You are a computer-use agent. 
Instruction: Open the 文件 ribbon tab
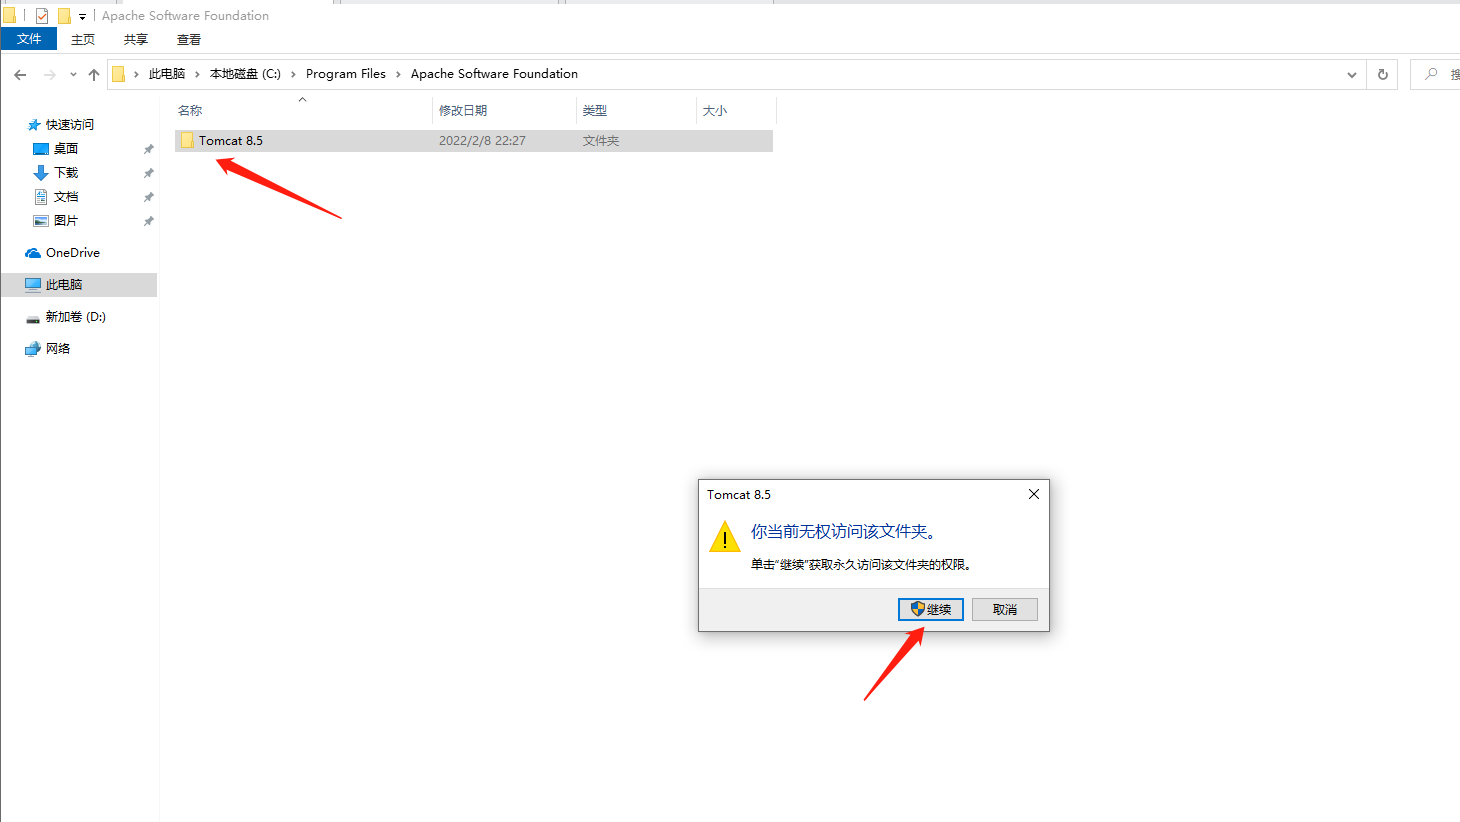(x=29, y=39)
